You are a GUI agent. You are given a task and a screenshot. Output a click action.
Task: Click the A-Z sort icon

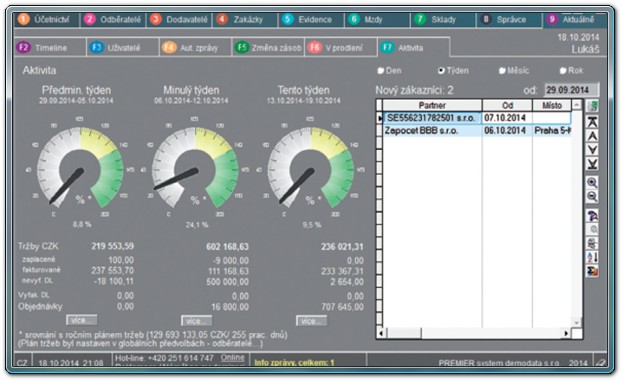pos(592,257)
